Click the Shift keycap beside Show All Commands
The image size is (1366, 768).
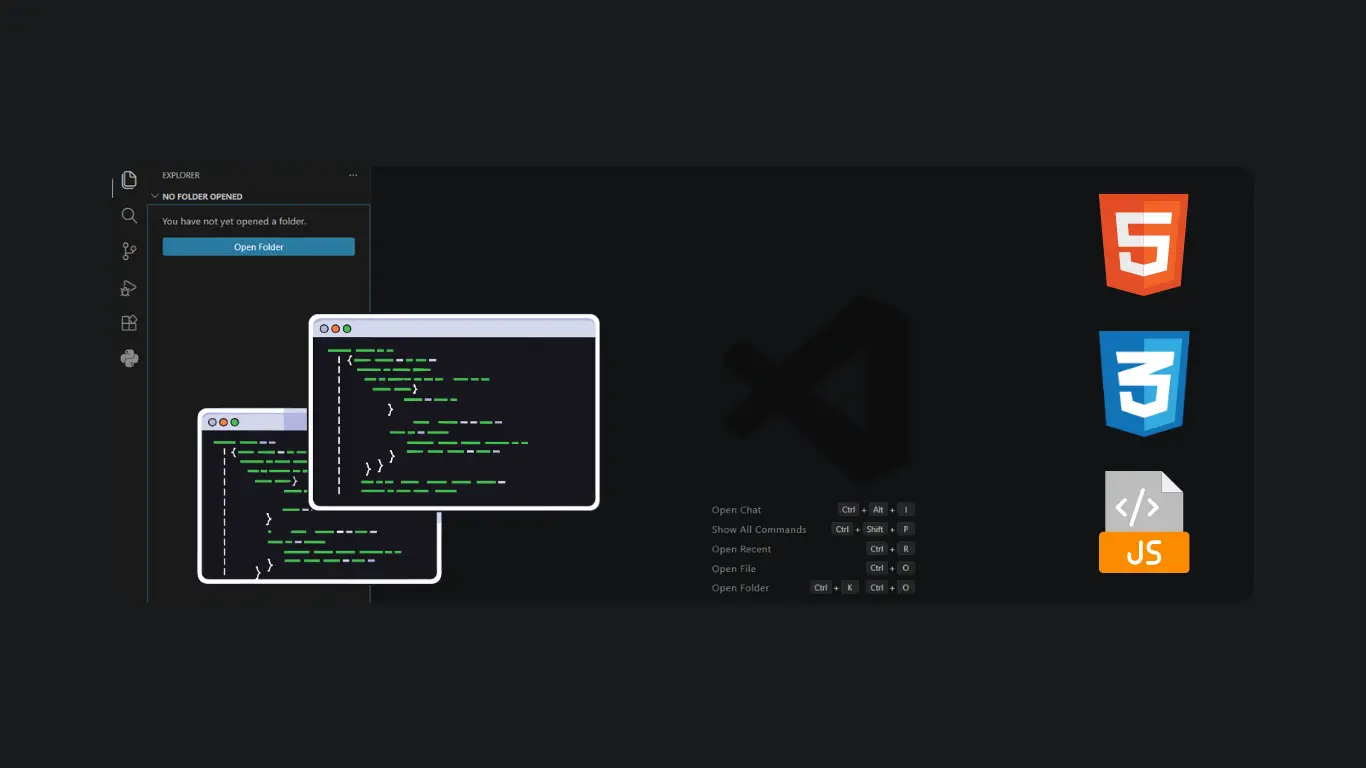(875, 529)
